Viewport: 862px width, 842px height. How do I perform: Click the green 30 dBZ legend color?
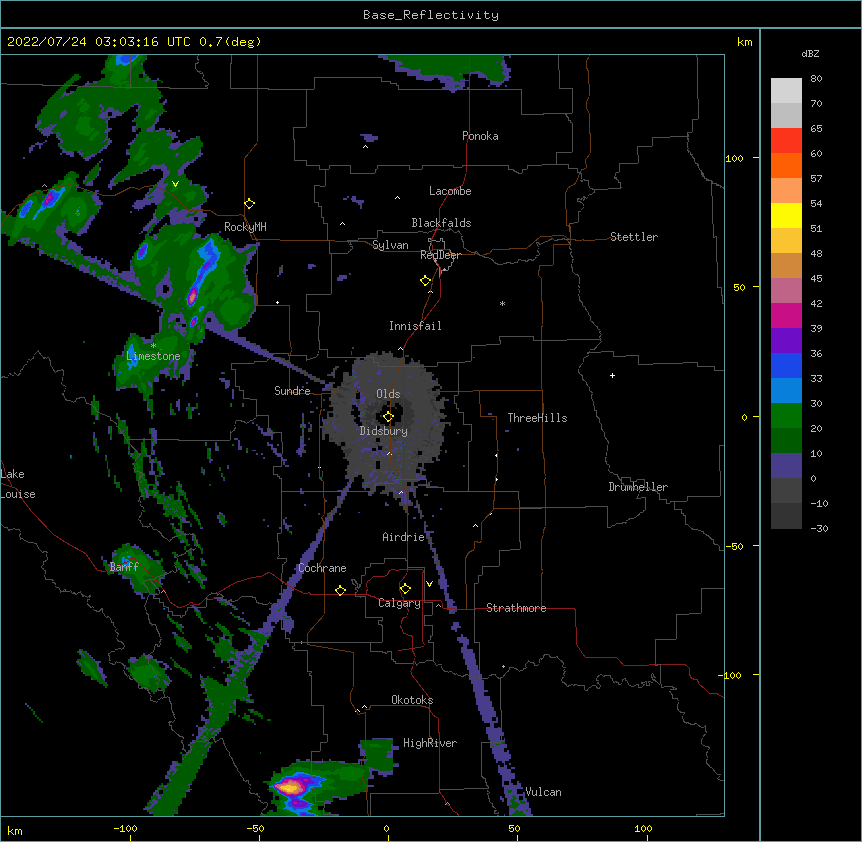786,416
